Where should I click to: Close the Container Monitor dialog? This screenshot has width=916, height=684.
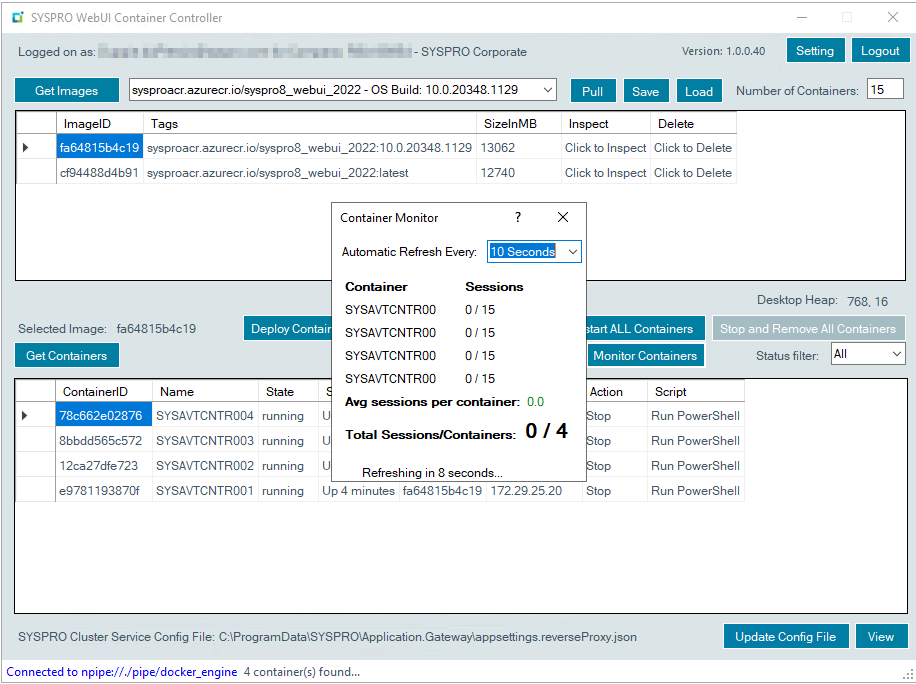[563, 217]
